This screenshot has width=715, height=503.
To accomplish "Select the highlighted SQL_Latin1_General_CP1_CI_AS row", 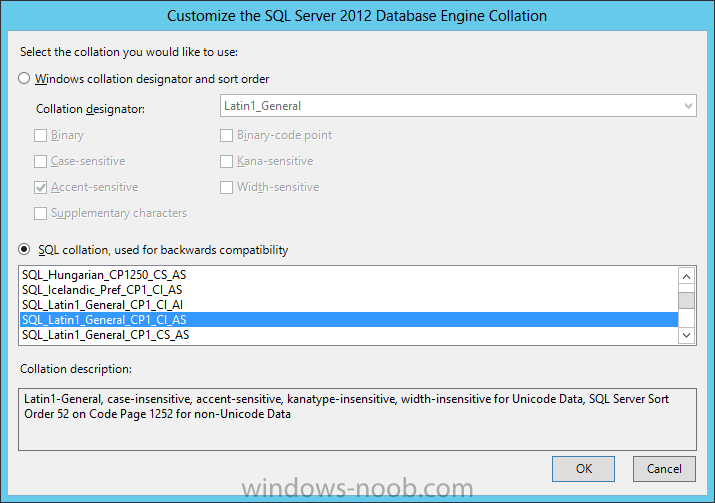I will coord(349,320).
